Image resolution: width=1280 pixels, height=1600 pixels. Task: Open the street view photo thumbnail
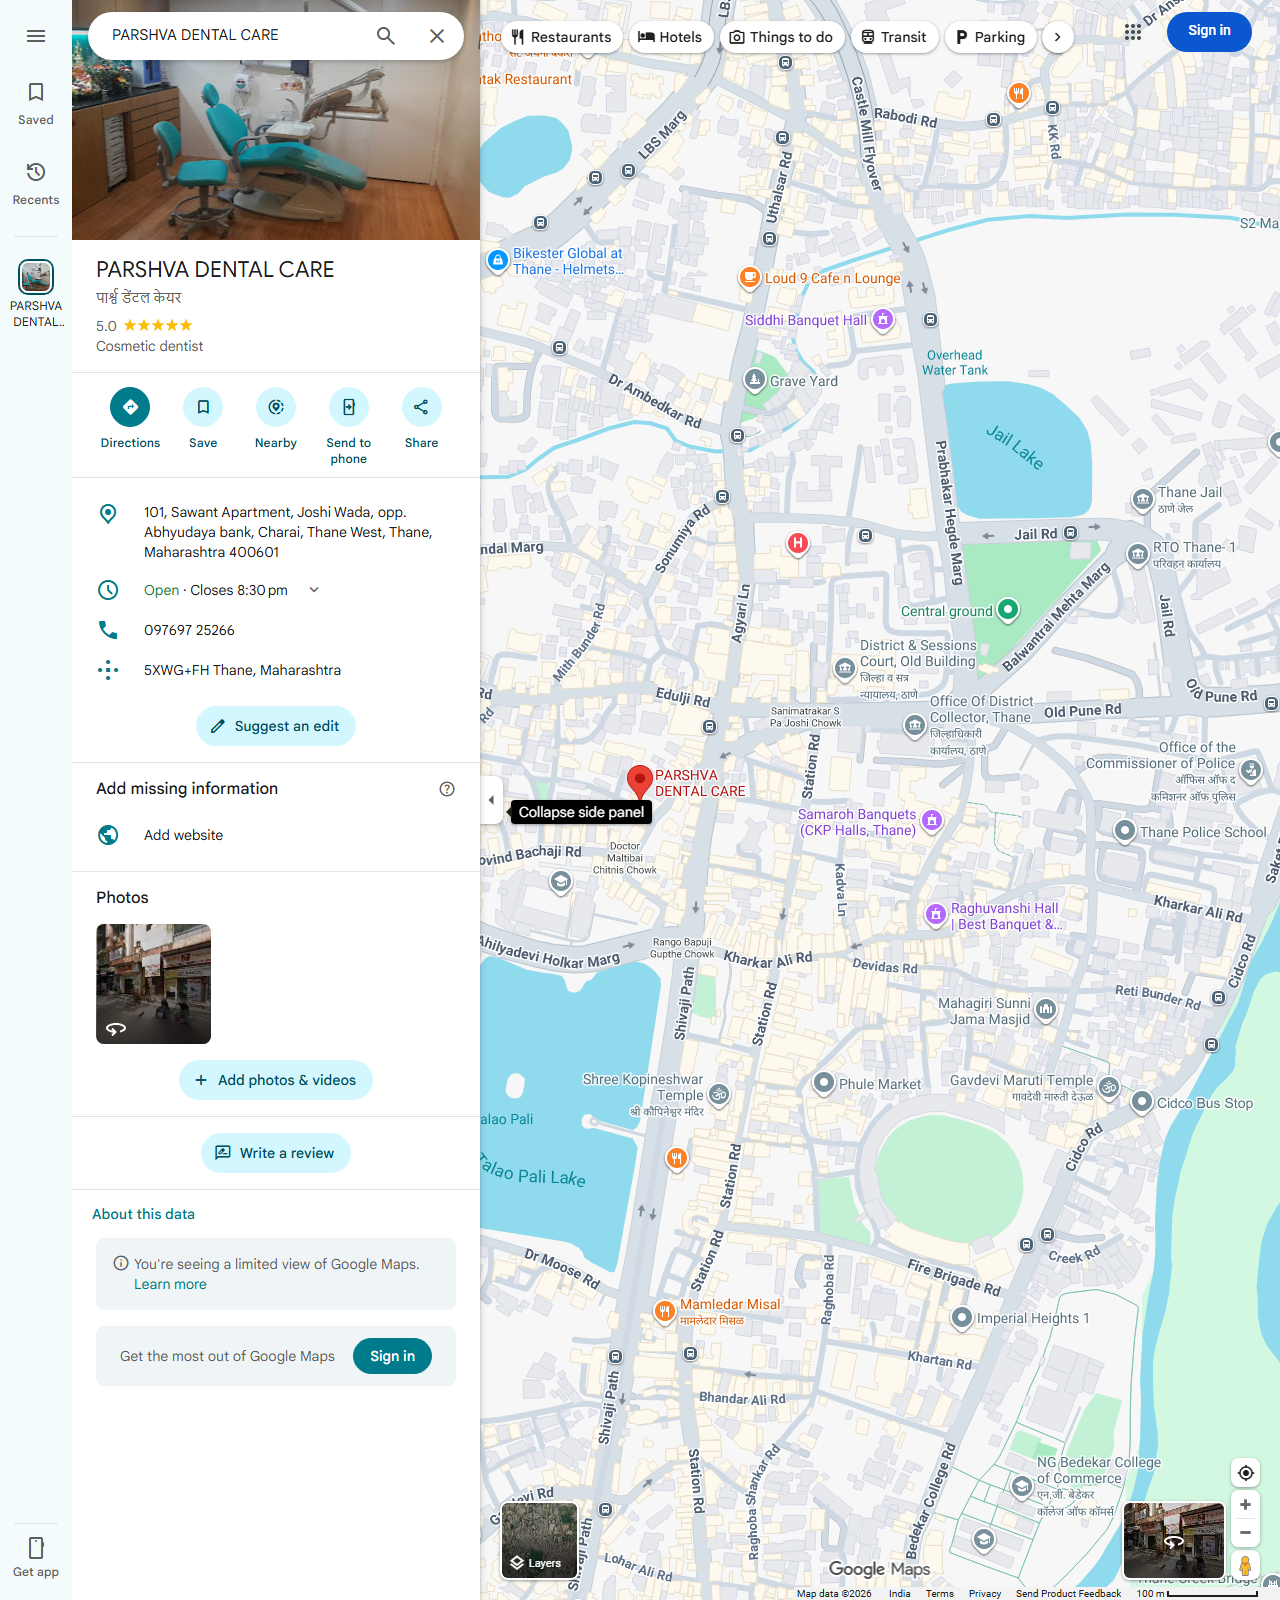point(153,984)
